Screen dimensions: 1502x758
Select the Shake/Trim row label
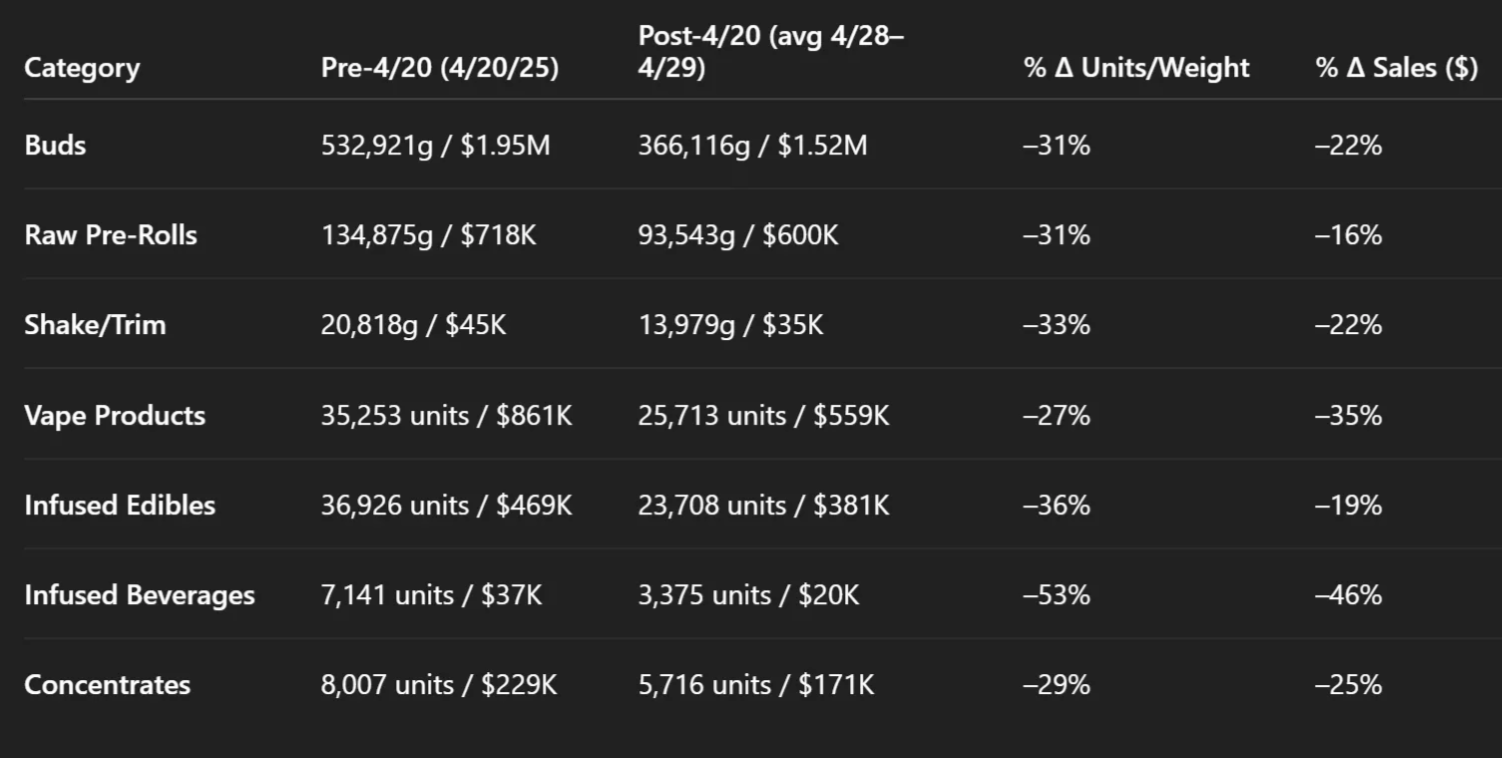95,325
